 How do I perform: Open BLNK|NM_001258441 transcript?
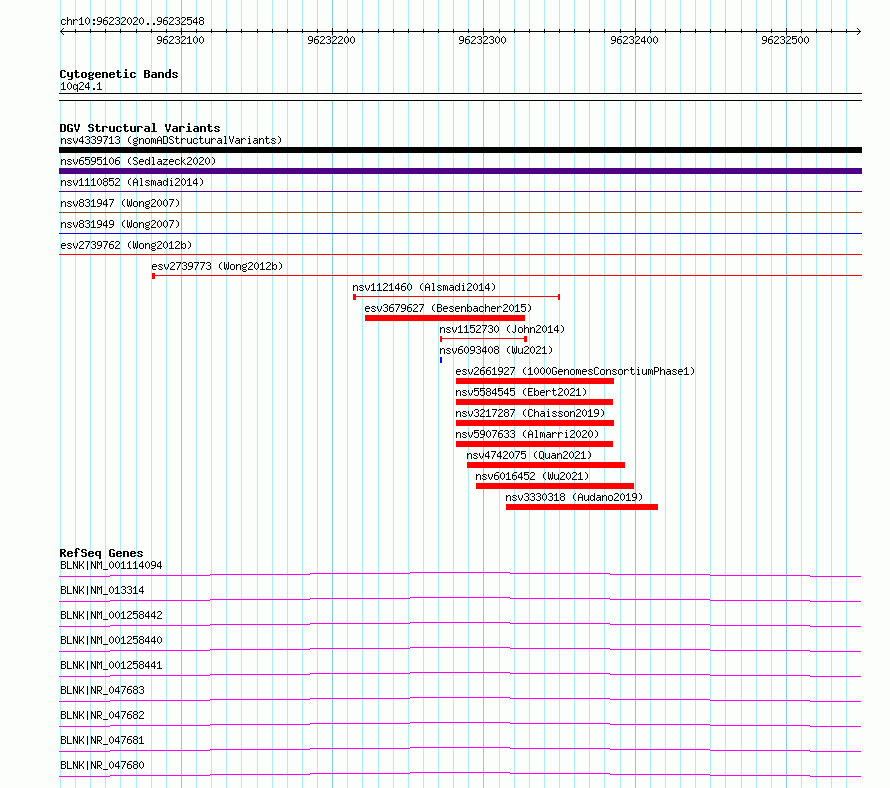[111, 665]
